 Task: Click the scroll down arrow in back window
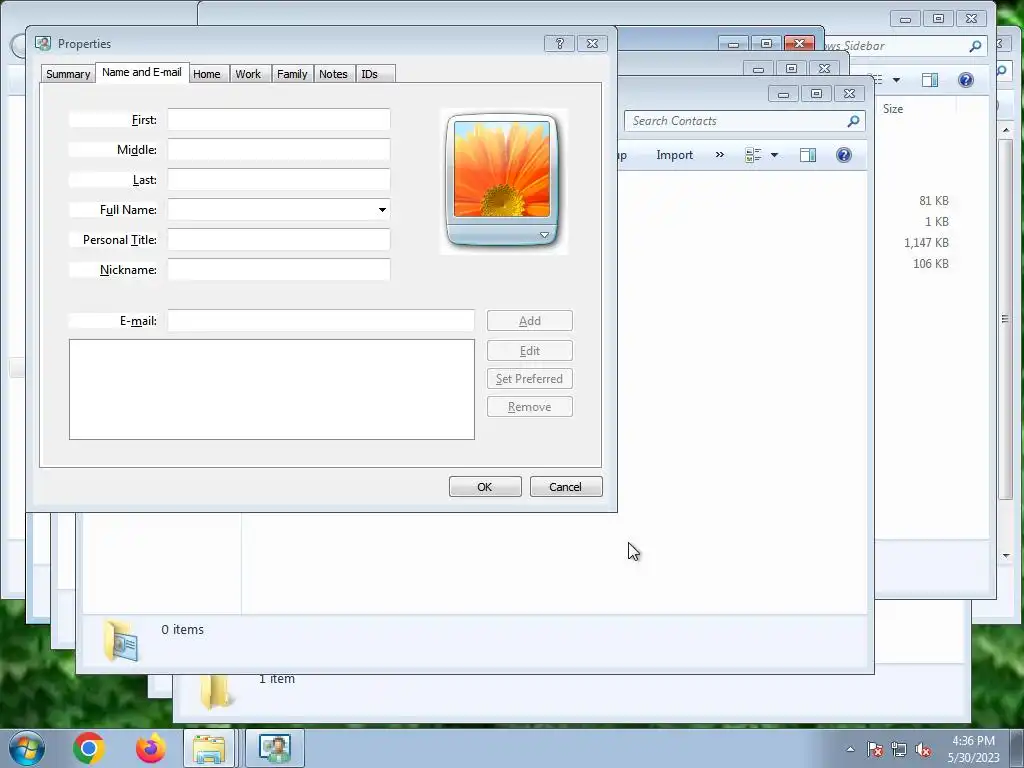(x=1006, y=556)
